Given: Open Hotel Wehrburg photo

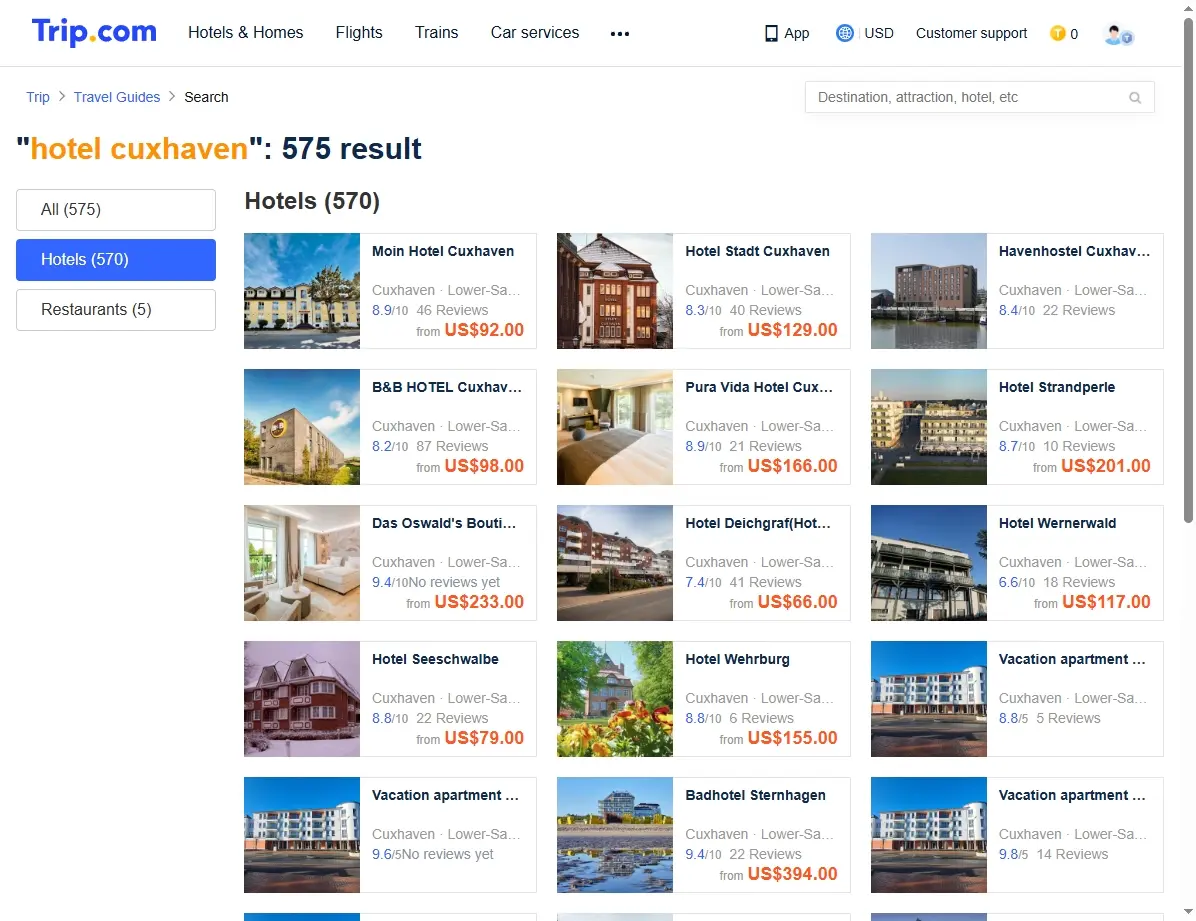Looking at the screenshot, I should tap(615, 699).
